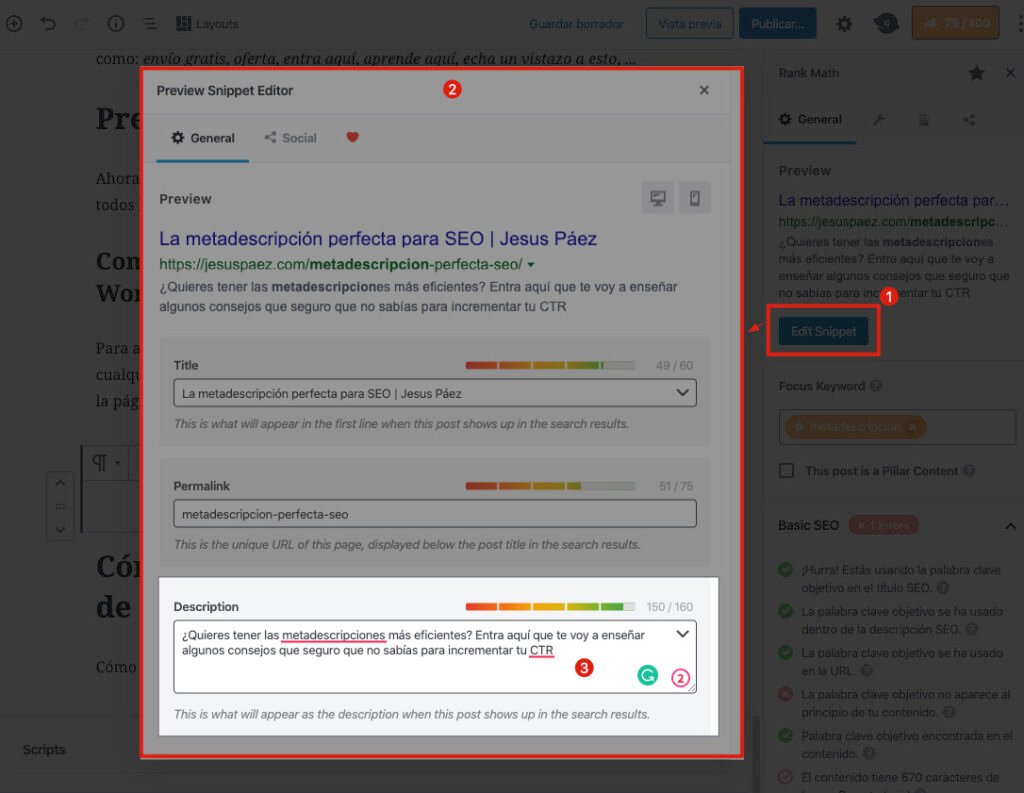The image size is (1024, 793).
Task: Switch to mobile preview mode
Action: click(x=695, y=198)
